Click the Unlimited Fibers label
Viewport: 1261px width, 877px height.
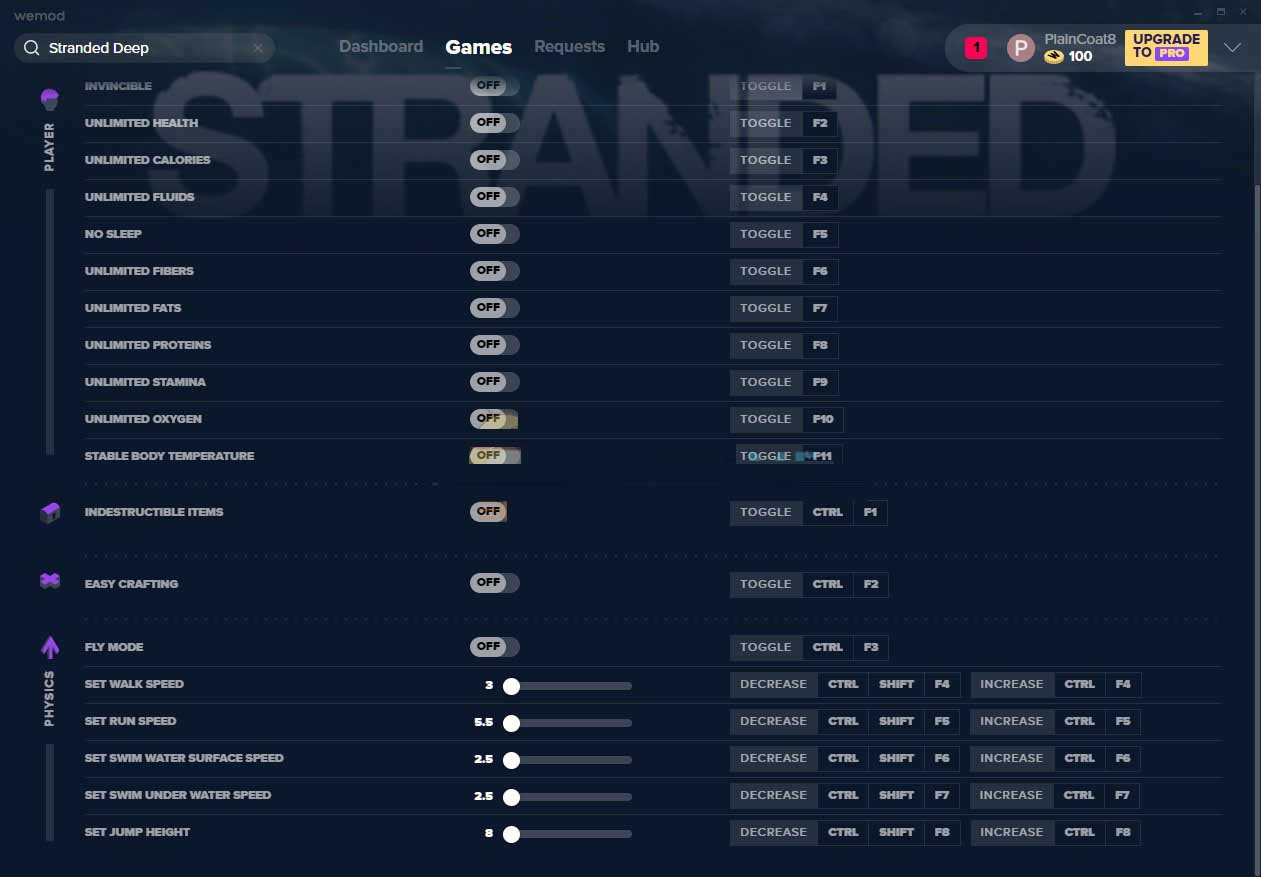click(x=139, y=271)
